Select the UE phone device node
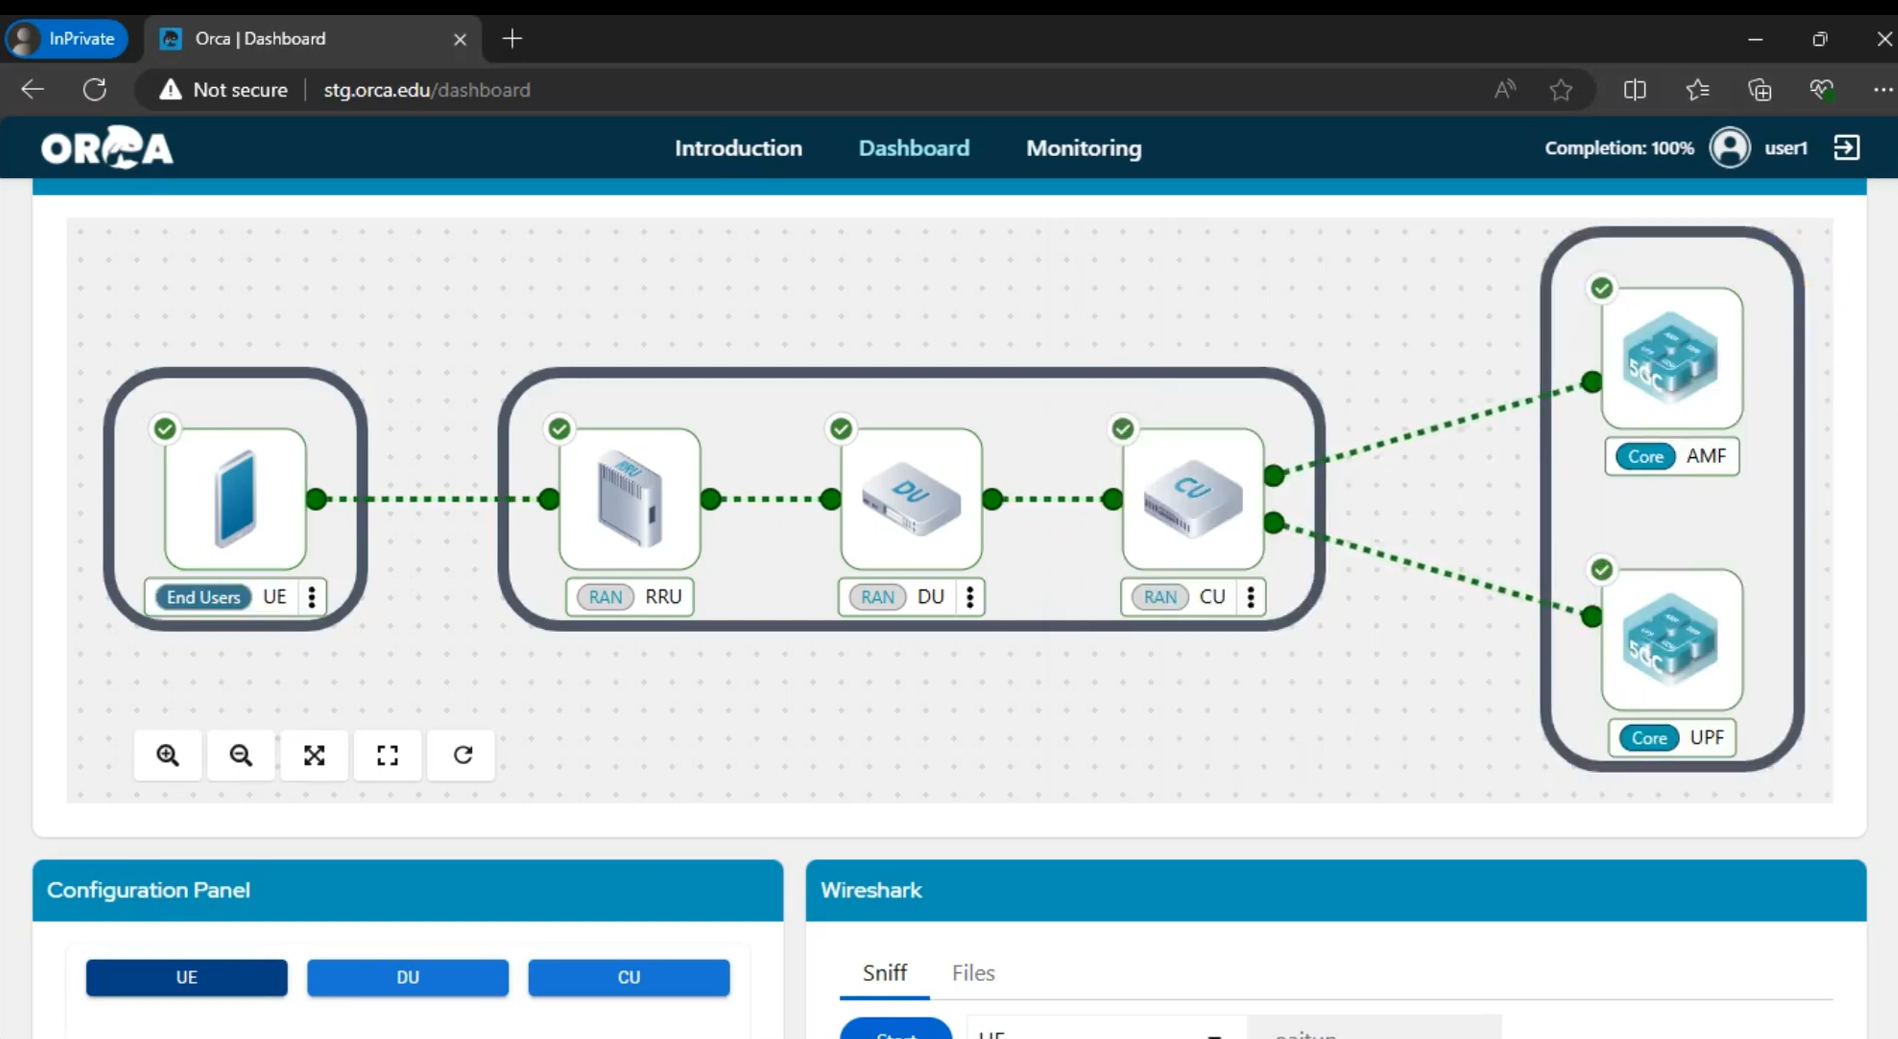The width and height of the screenshot is (1898, 1039). (x=235, y=499)
